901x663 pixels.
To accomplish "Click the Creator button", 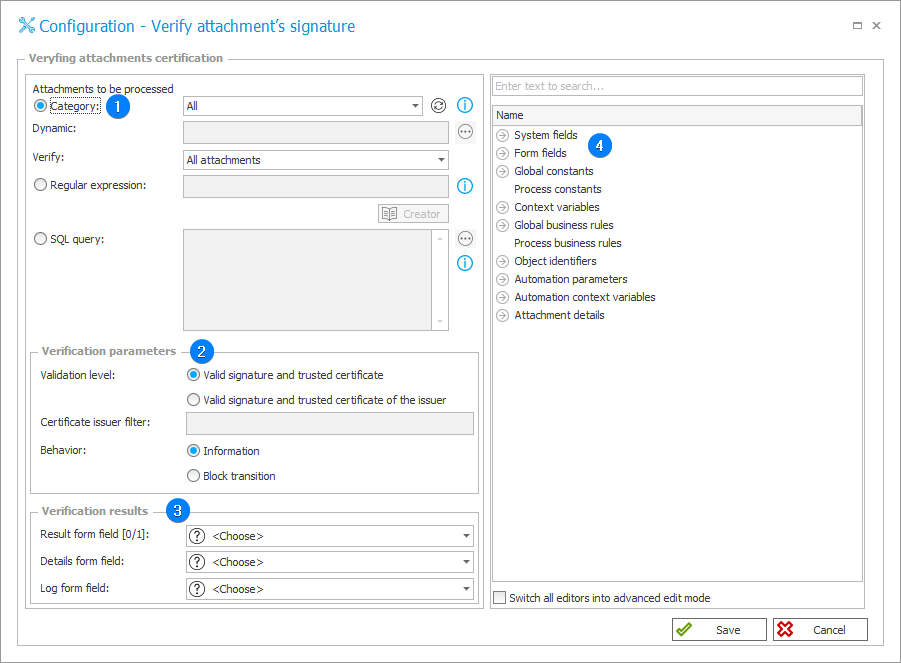I will pyautogui.click(x=413, y=214).
